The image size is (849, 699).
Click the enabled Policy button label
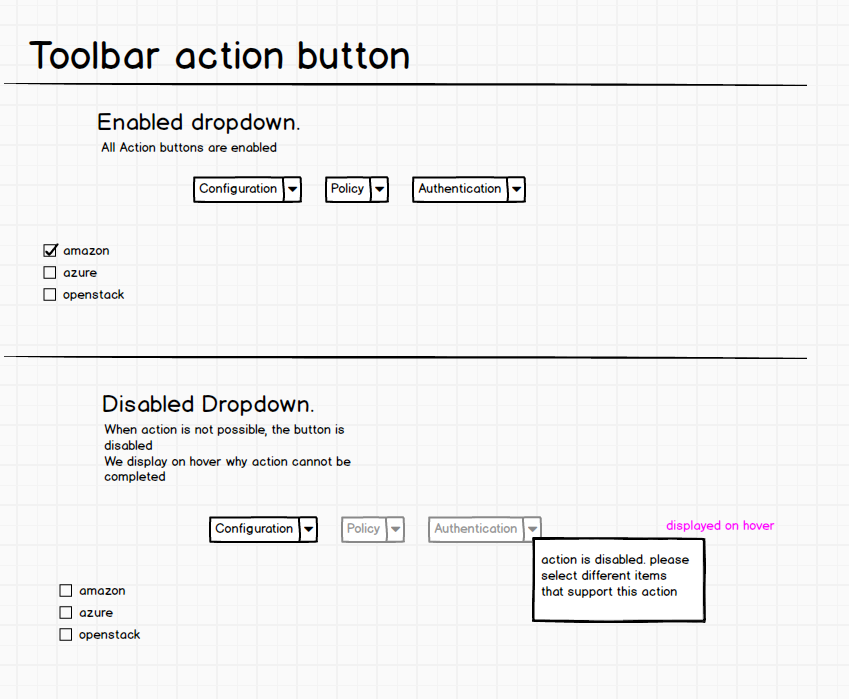[348, 189]
